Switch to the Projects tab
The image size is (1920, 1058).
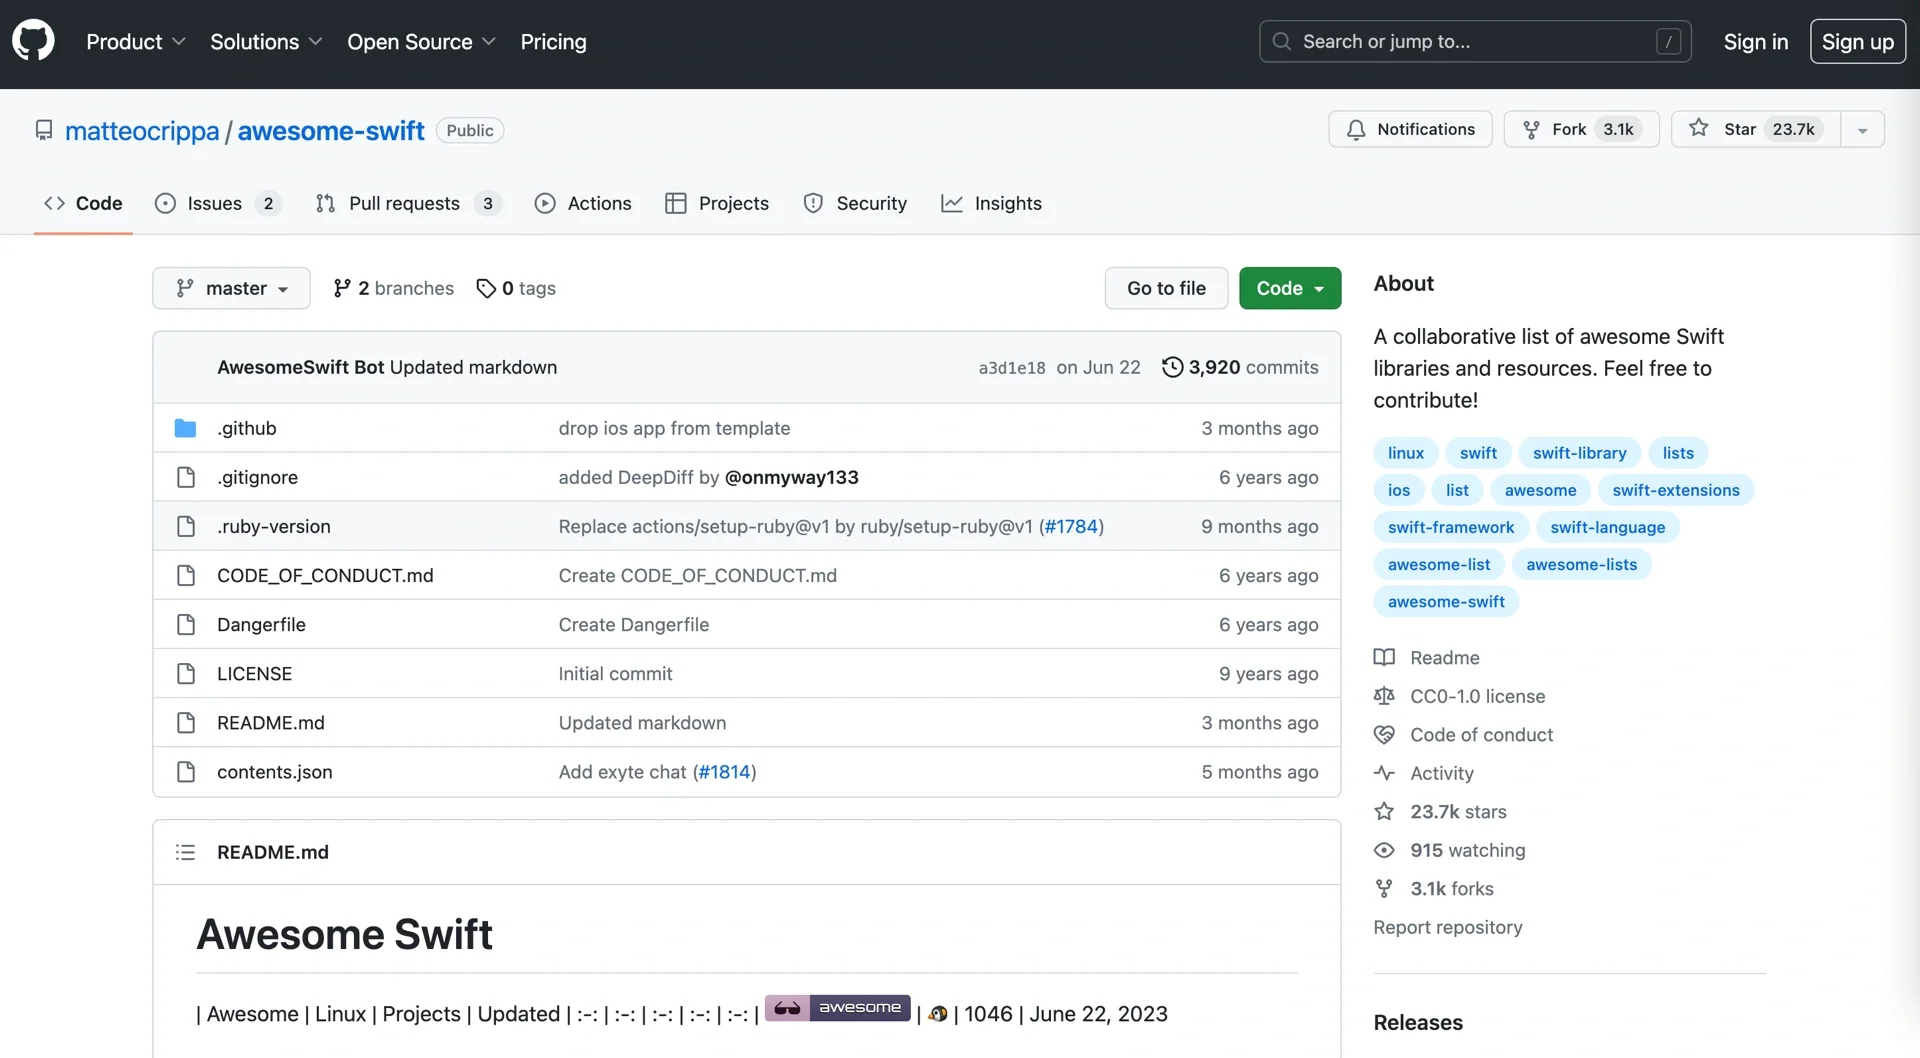pos(717,203)
